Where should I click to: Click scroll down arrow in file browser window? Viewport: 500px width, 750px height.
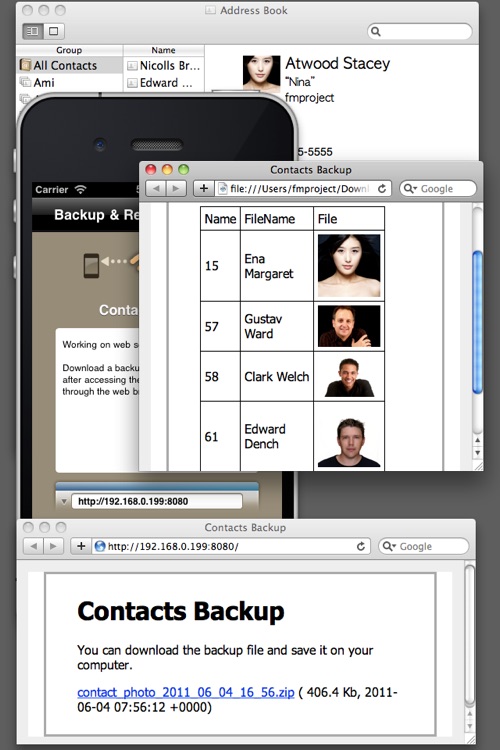(x=478, y=452)
